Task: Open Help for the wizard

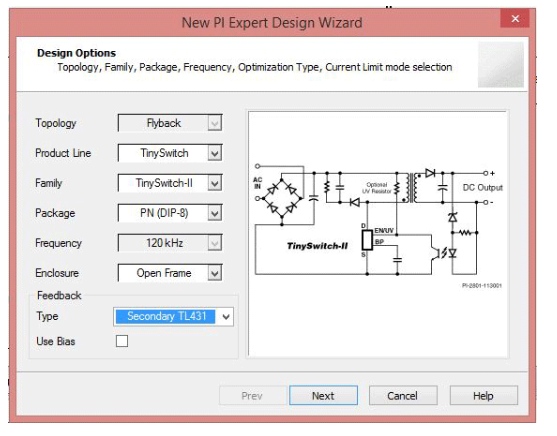Action: 483,395
